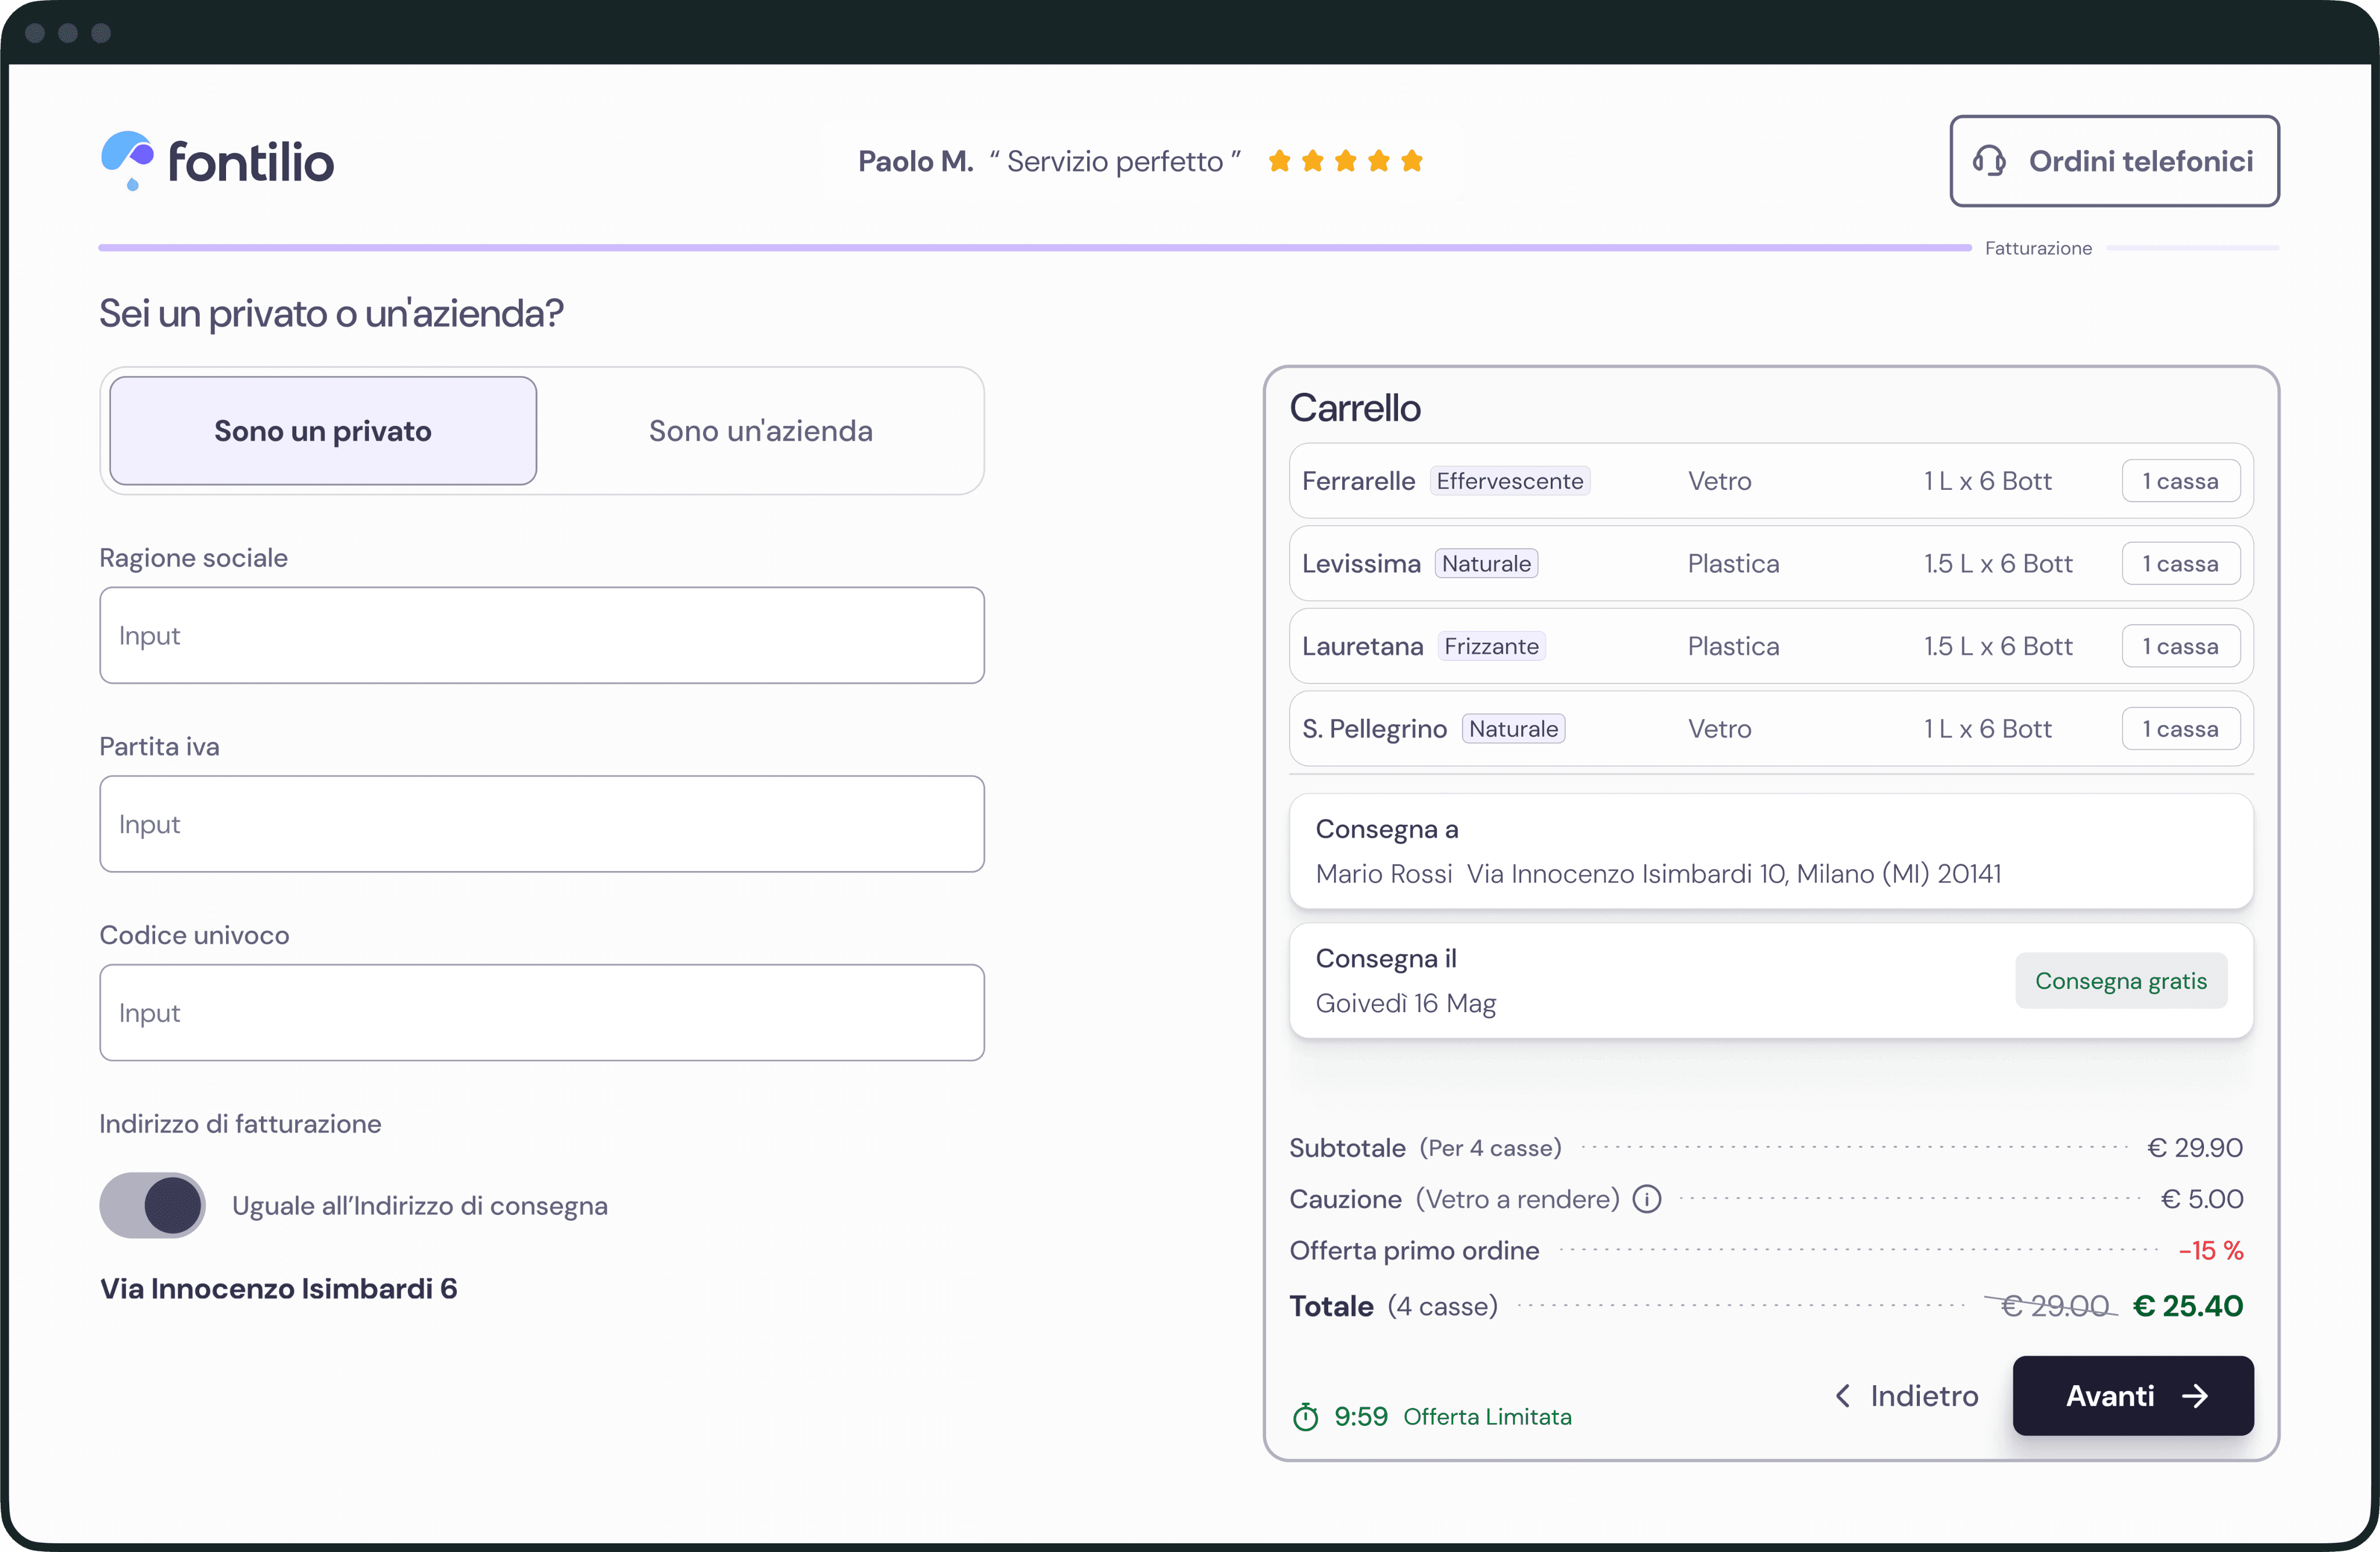Click the left chevron next to Indietro
The width and height of the screenshot is (2380, 1552).
point(1842,1395)
